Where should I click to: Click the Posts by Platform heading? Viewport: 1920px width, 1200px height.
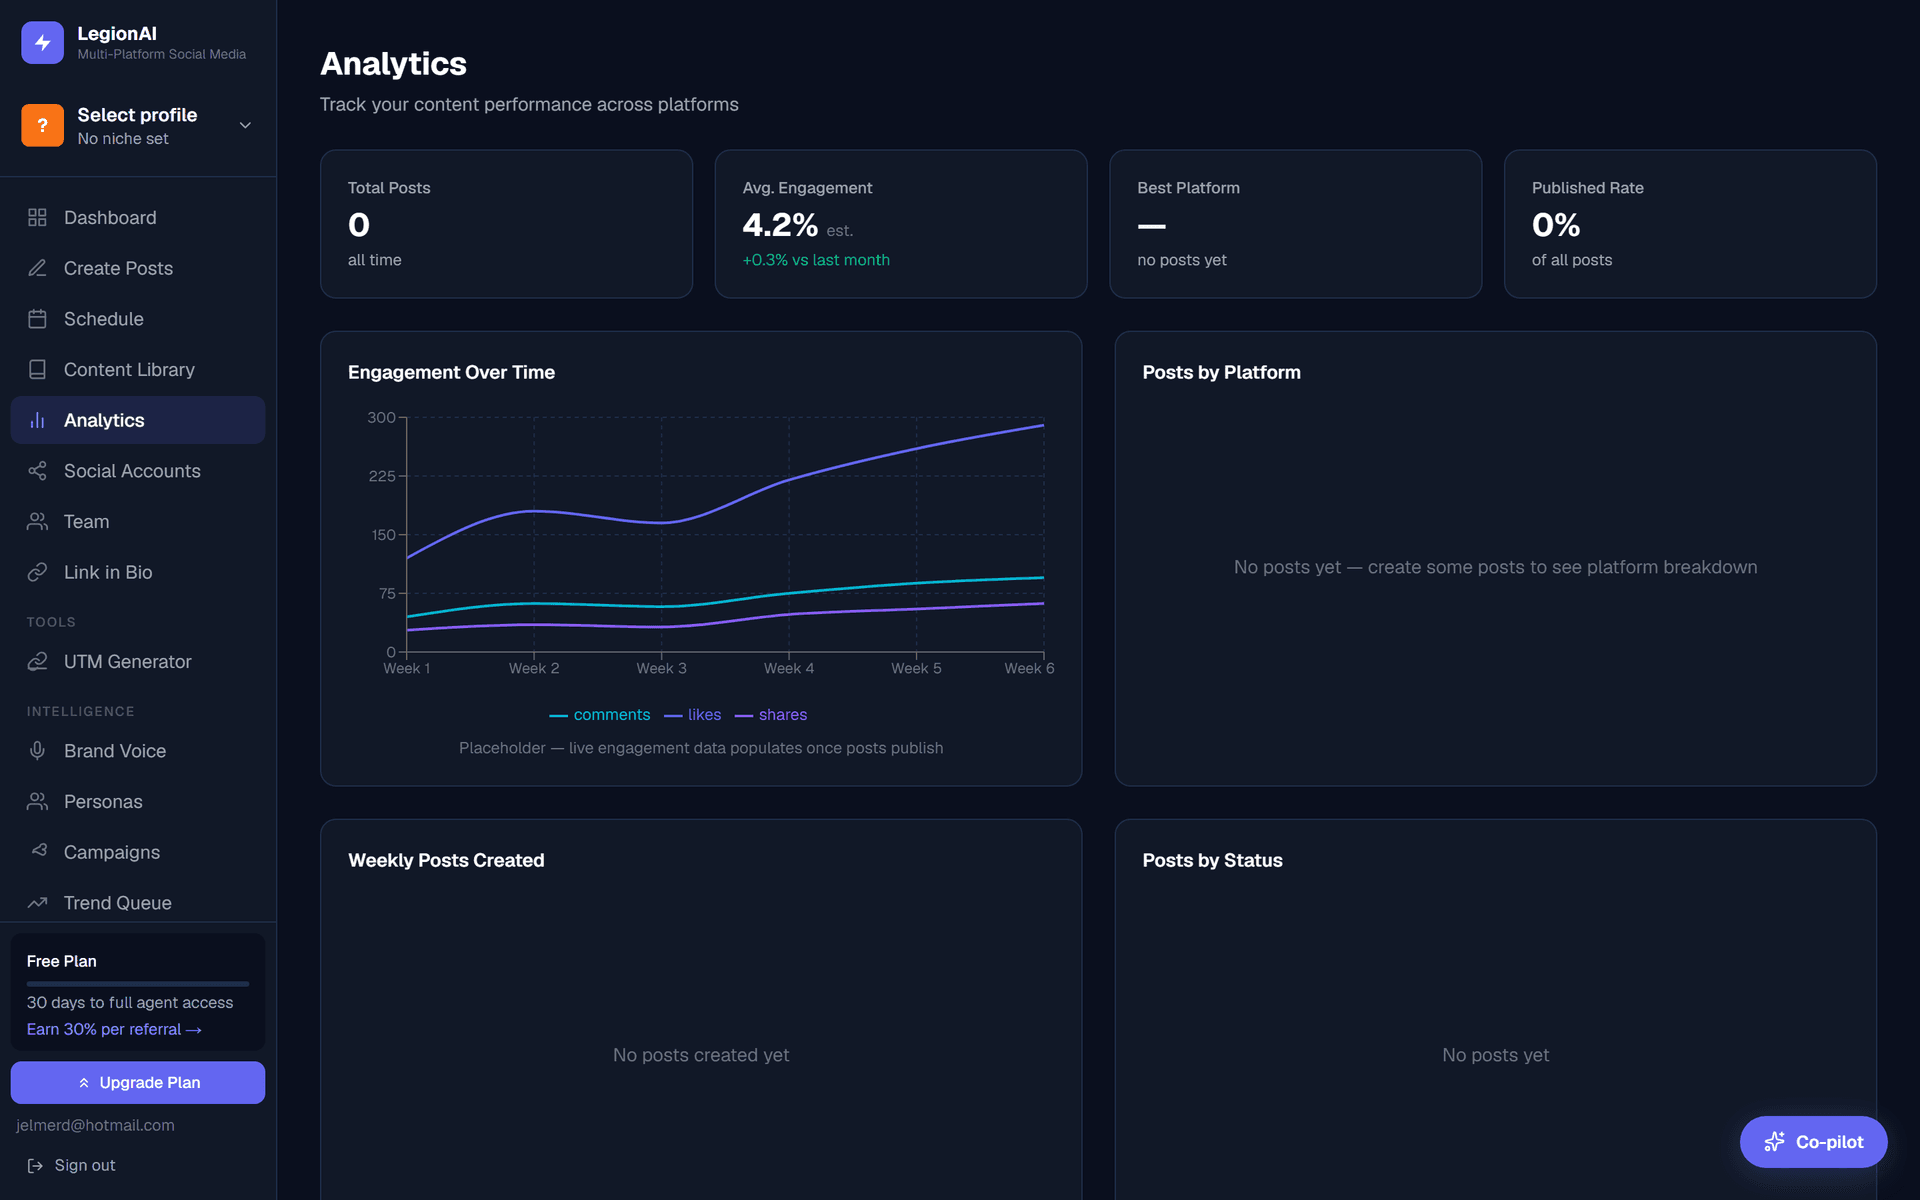click(1221, 372)
